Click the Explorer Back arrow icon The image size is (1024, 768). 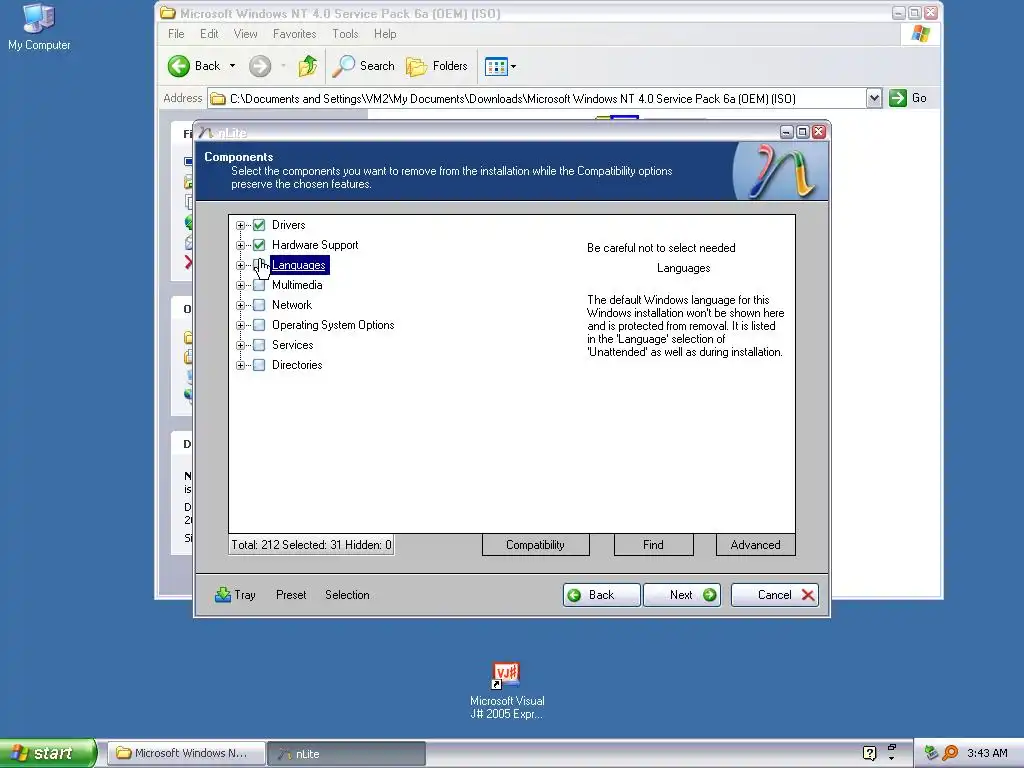(179, 66)
